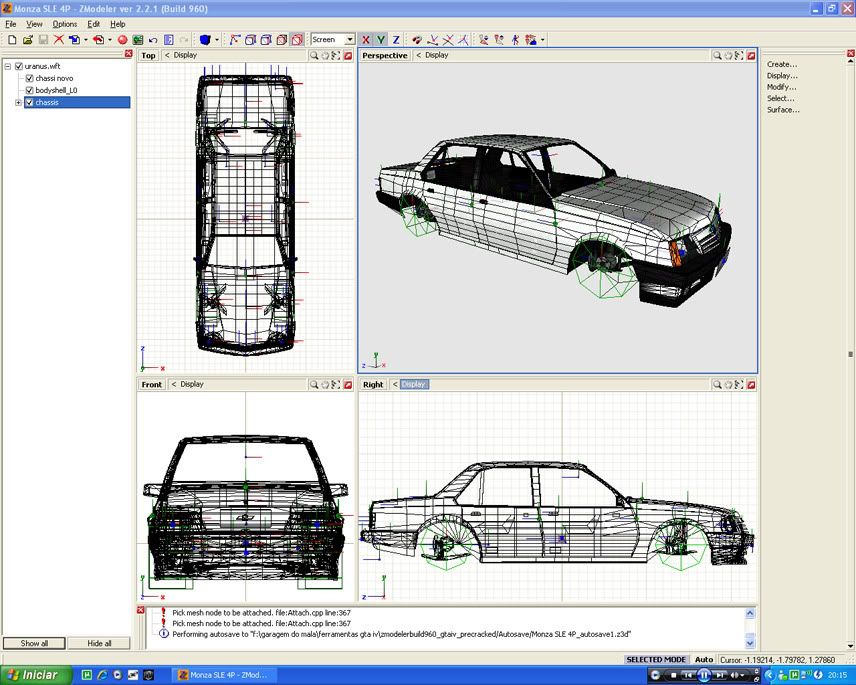Click the Open folder toolbar icon
This screenshot has height=685, width=856.
point(28,40)
